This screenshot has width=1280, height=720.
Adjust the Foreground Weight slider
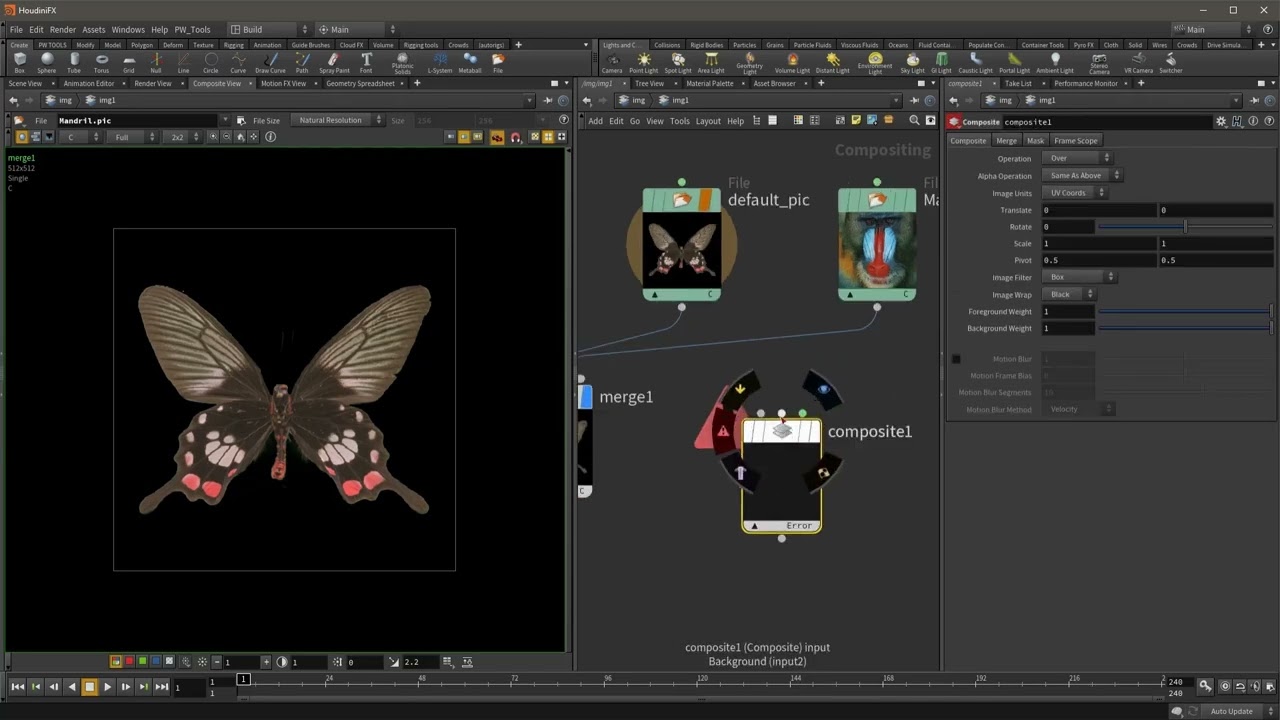click(x=1185, y=311)
